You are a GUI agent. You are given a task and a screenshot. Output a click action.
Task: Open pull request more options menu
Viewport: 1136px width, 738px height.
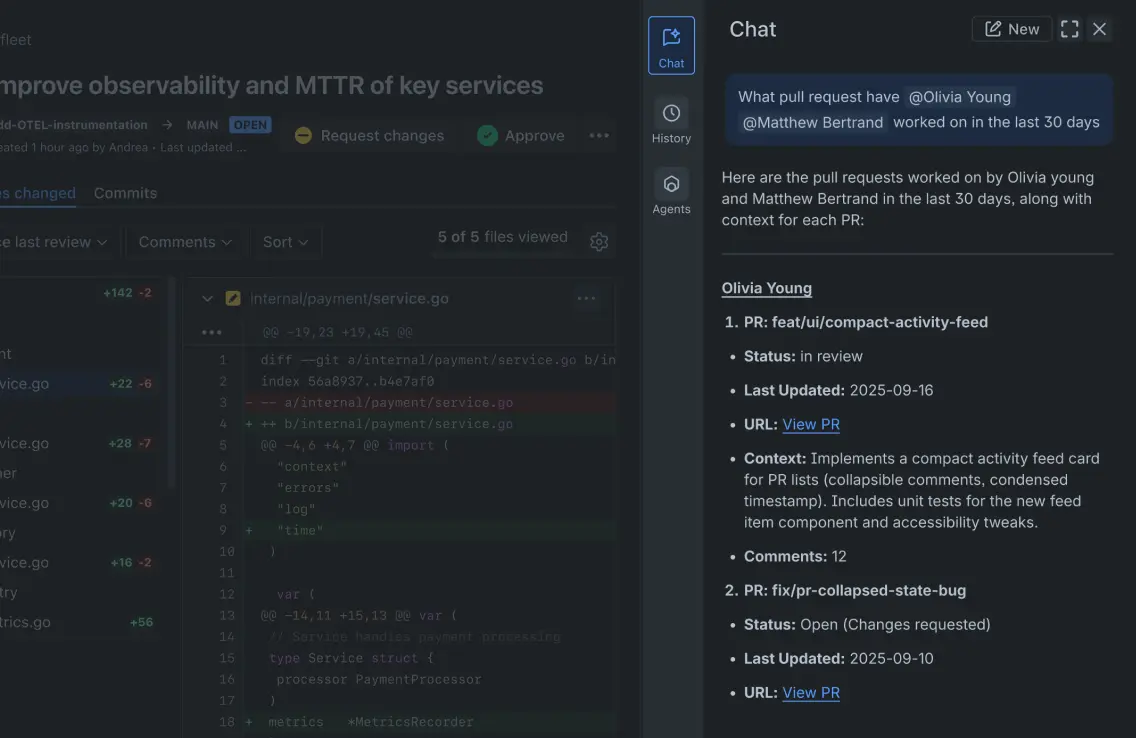(599, 136)
